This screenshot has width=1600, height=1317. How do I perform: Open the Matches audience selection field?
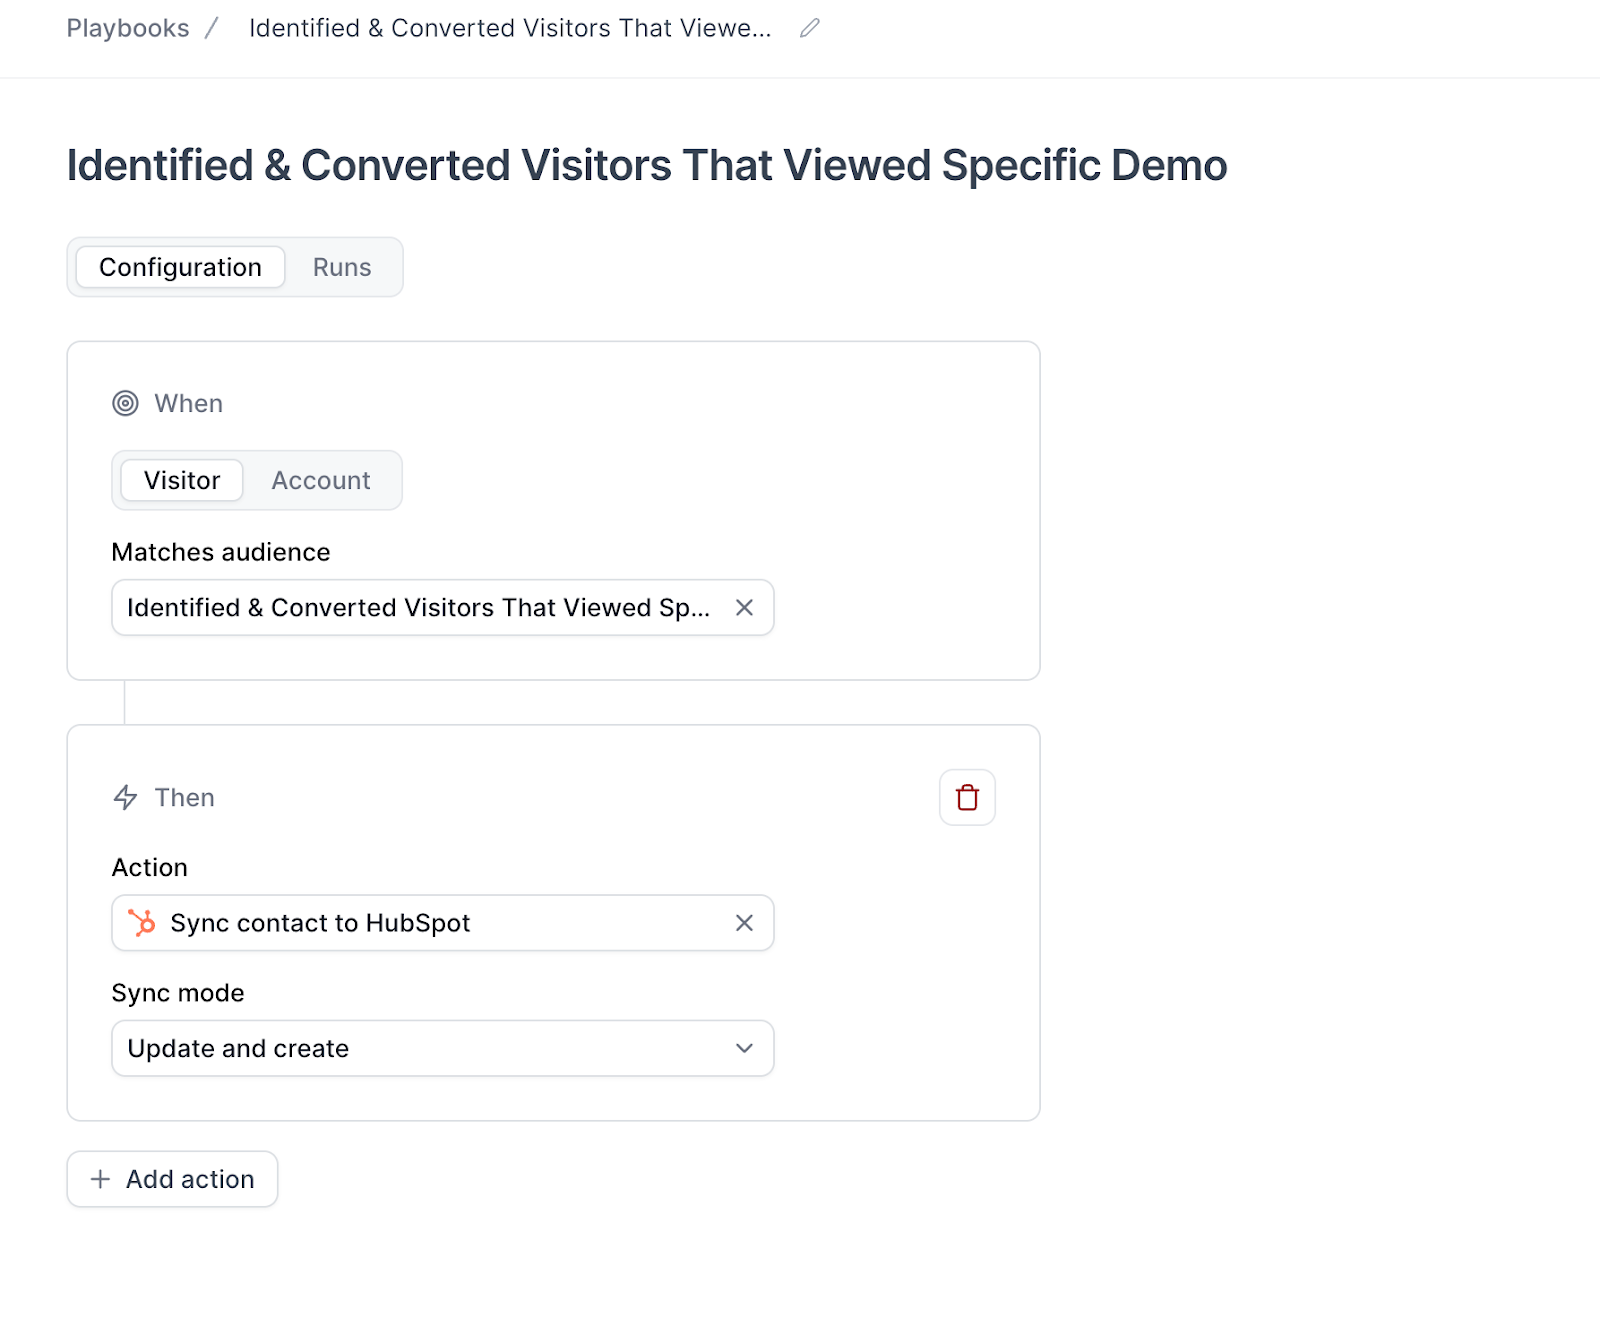click(x=418, y=608)
